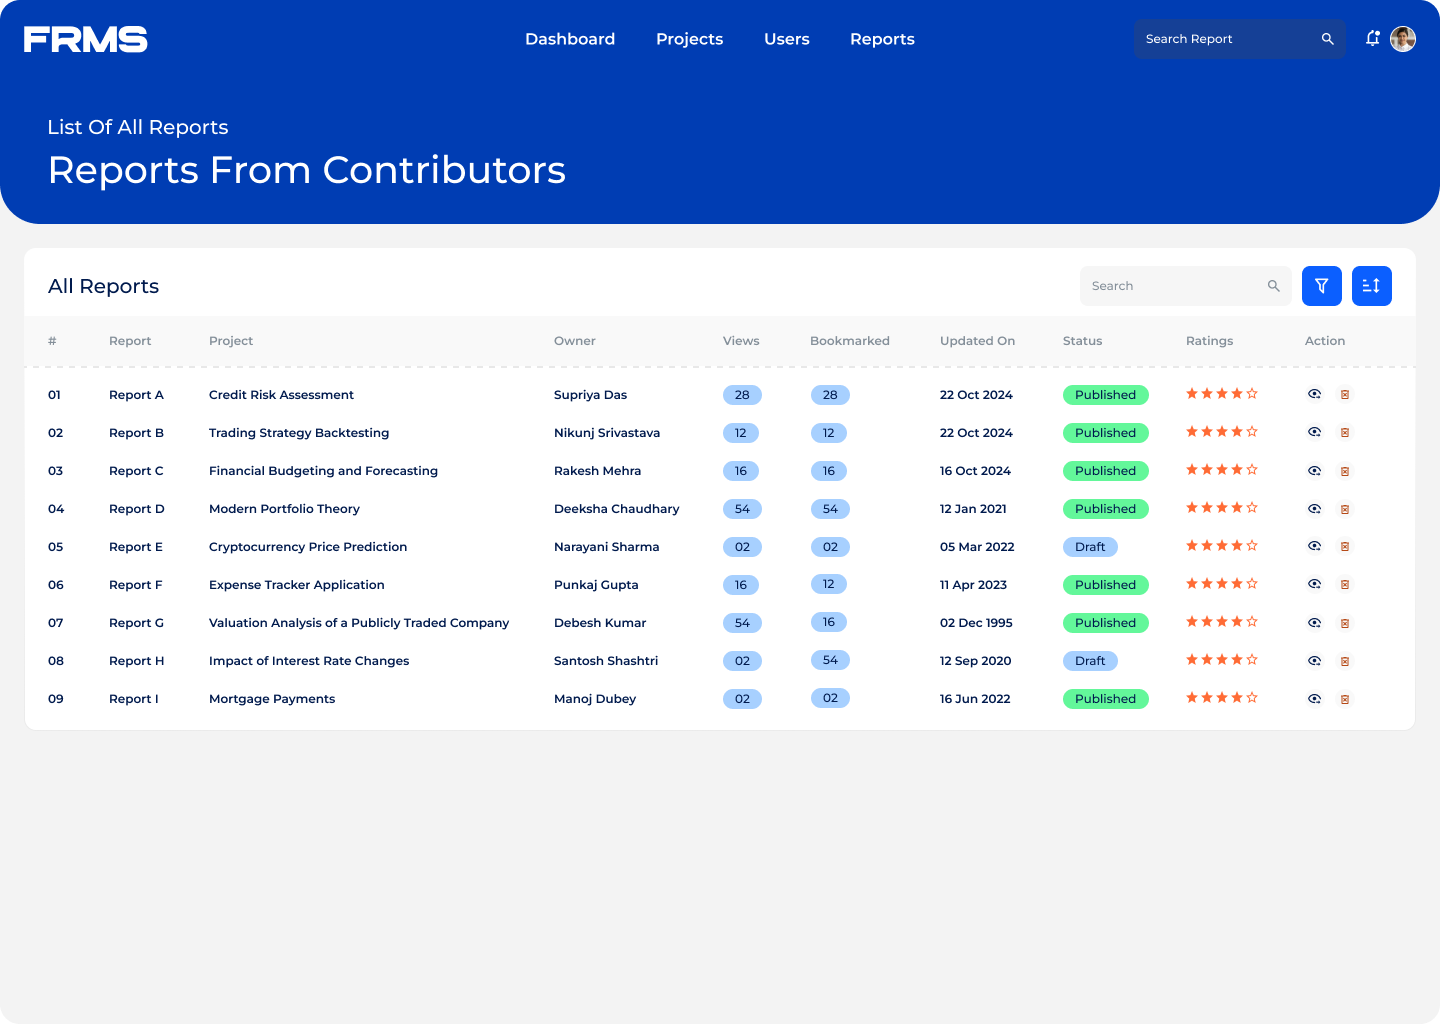Screen dimensions: 1440x1024
Task: View Report B with the eye icon
Action: [x=1315, y=433]
